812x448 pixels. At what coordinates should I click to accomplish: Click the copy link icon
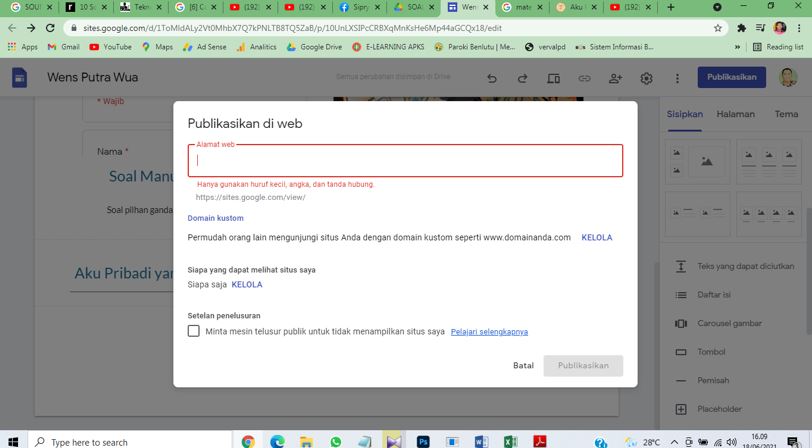[x=584, y=78]
